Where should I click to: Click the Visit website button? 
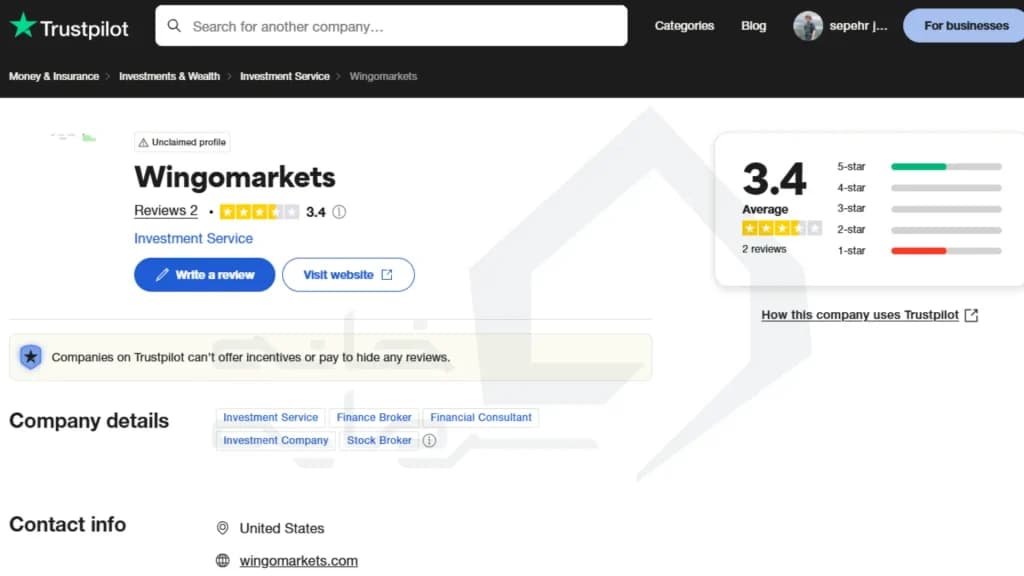click(x=348, y=274)
